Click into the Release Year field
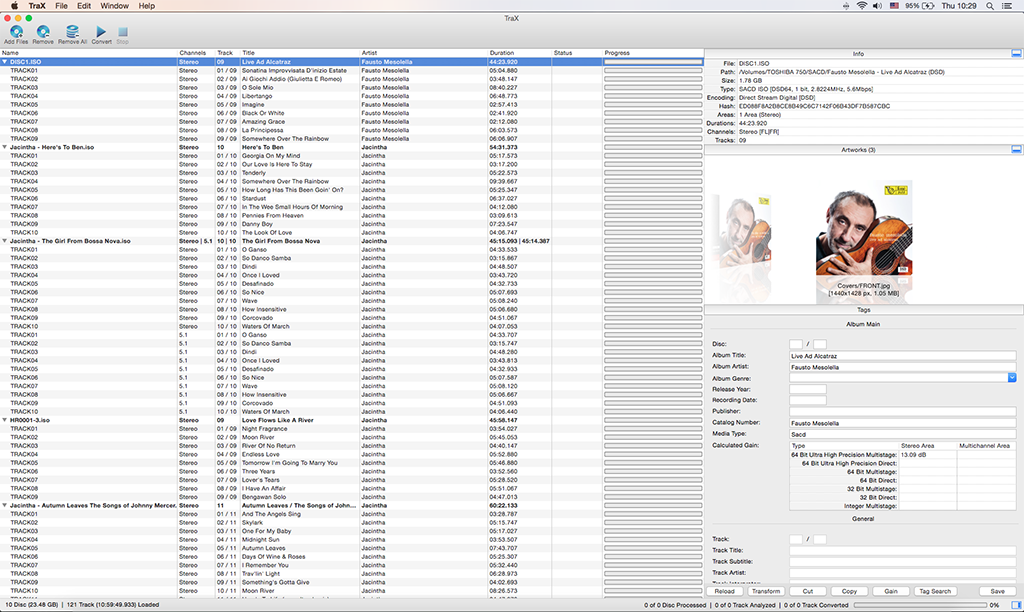The image size is (1024, 612). point(808,389)
